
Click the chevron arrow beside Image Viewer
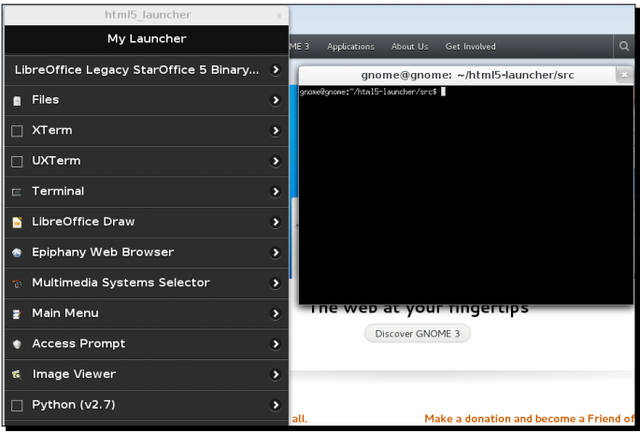pos(276,374)
